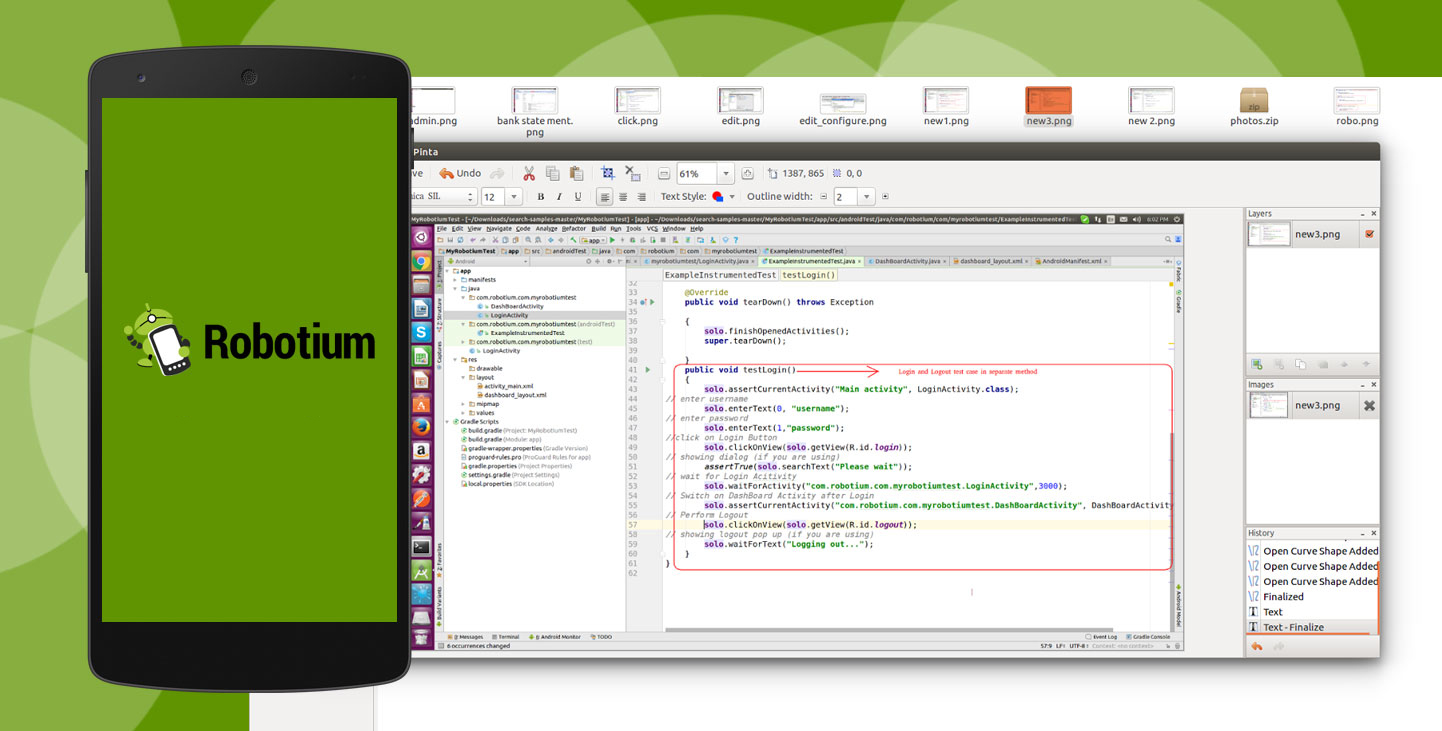Decrease outline width with minus button
Viewport: 1442px width, 731px height.
824,197
